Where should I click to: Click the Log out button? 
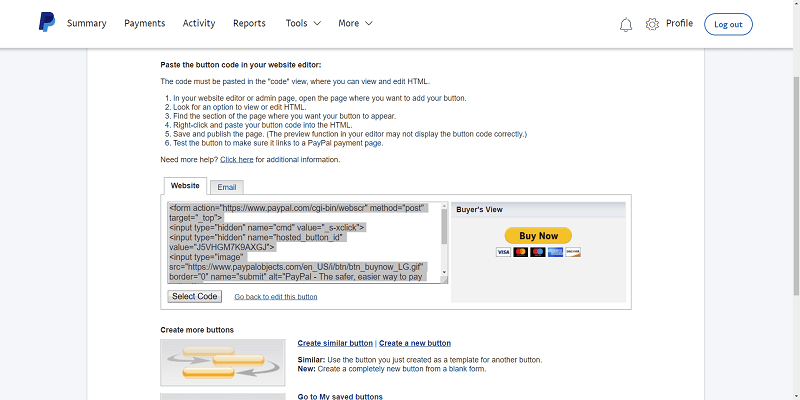[728, 24]
